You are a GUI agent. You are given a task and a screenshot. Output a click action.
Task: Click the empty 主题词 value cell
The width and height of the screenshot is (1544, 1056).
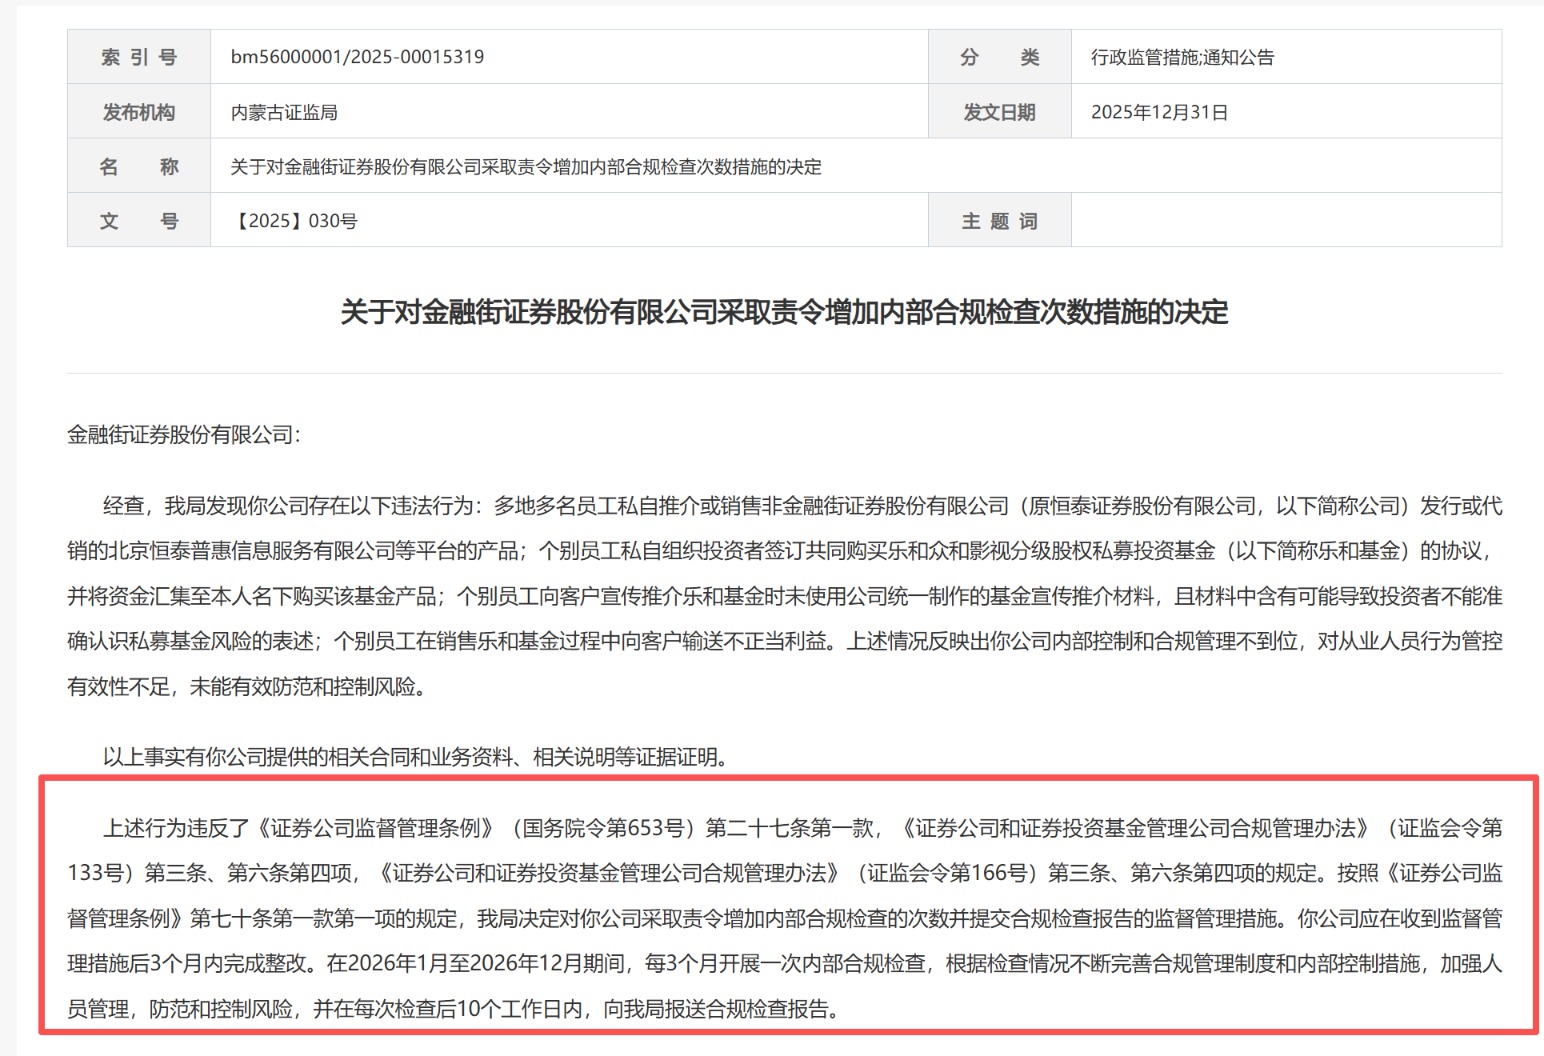click(1285, 221)
